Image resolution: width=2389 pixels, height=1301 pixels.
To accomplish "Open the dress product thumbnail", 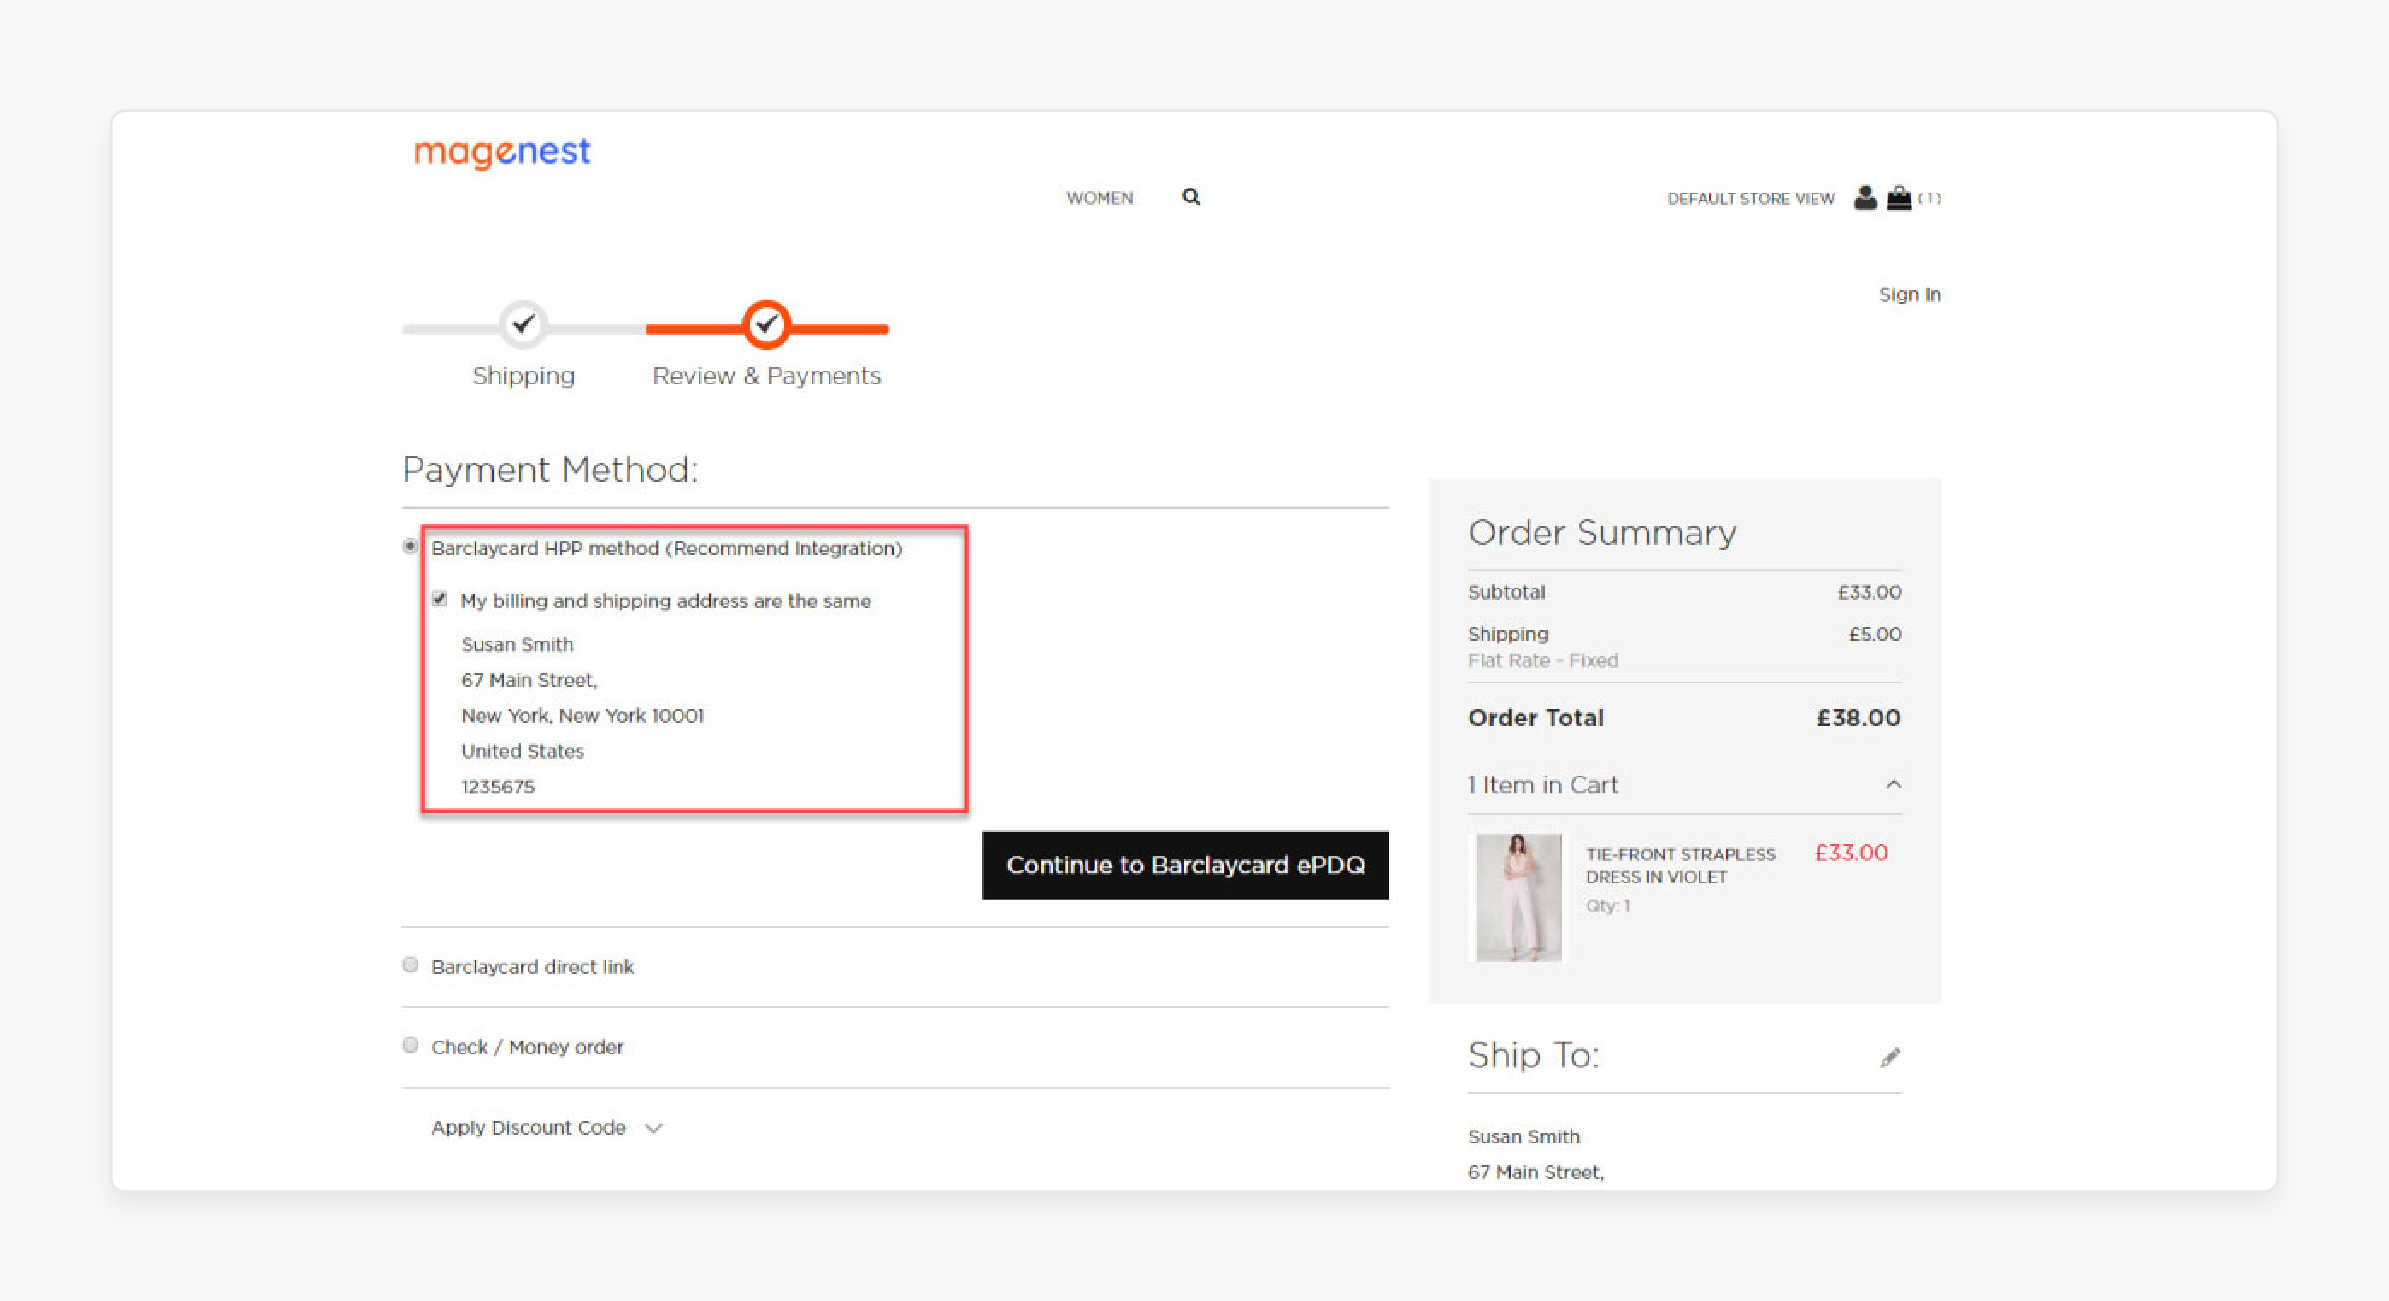I will [1518, 897].
